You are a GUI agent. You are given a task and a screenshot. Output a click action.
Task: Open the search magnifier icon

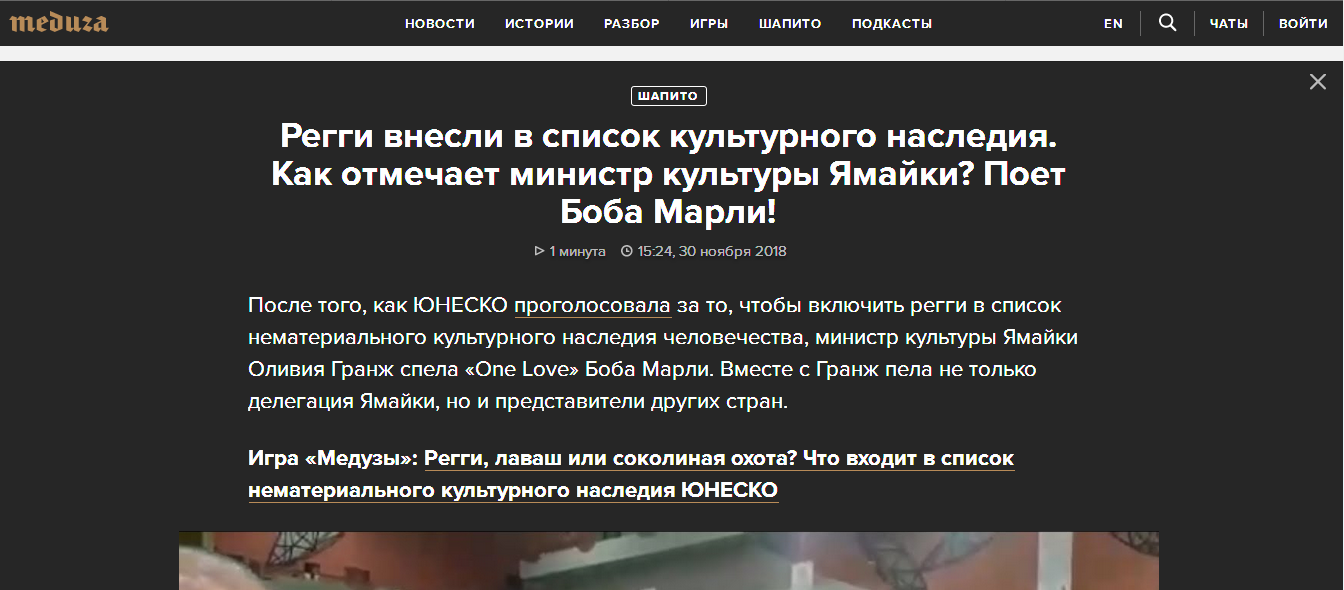[1167, 22]
